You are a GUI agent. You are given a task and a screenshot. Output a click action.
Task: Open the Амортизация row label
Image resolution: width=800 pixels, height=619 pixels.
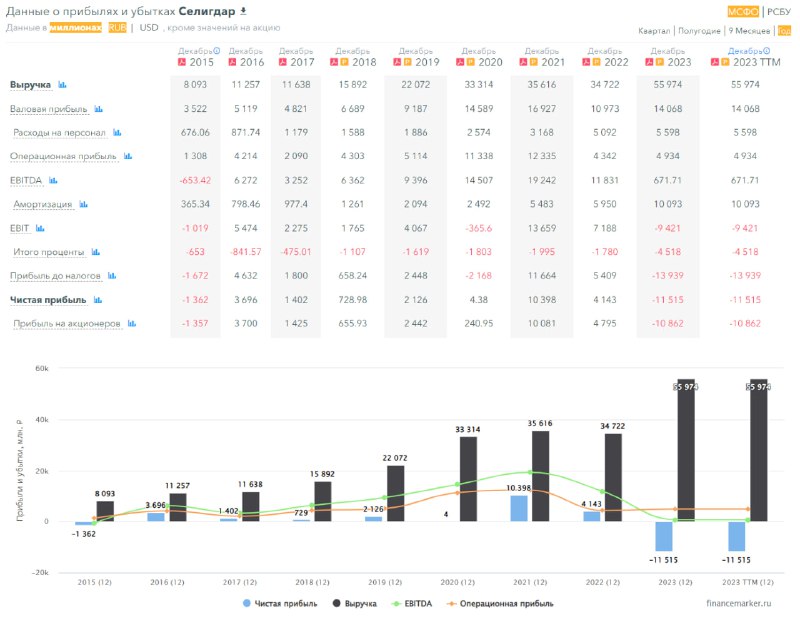pyautogui.click(x=43, y=204)
